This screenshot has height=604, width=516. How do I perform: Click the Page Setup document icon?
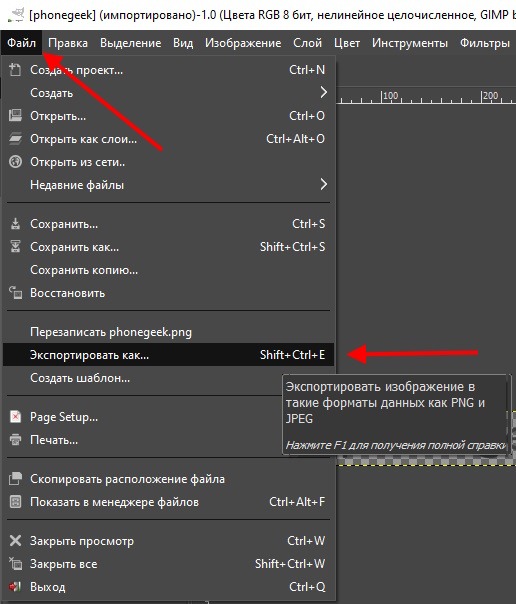point(15,416)
